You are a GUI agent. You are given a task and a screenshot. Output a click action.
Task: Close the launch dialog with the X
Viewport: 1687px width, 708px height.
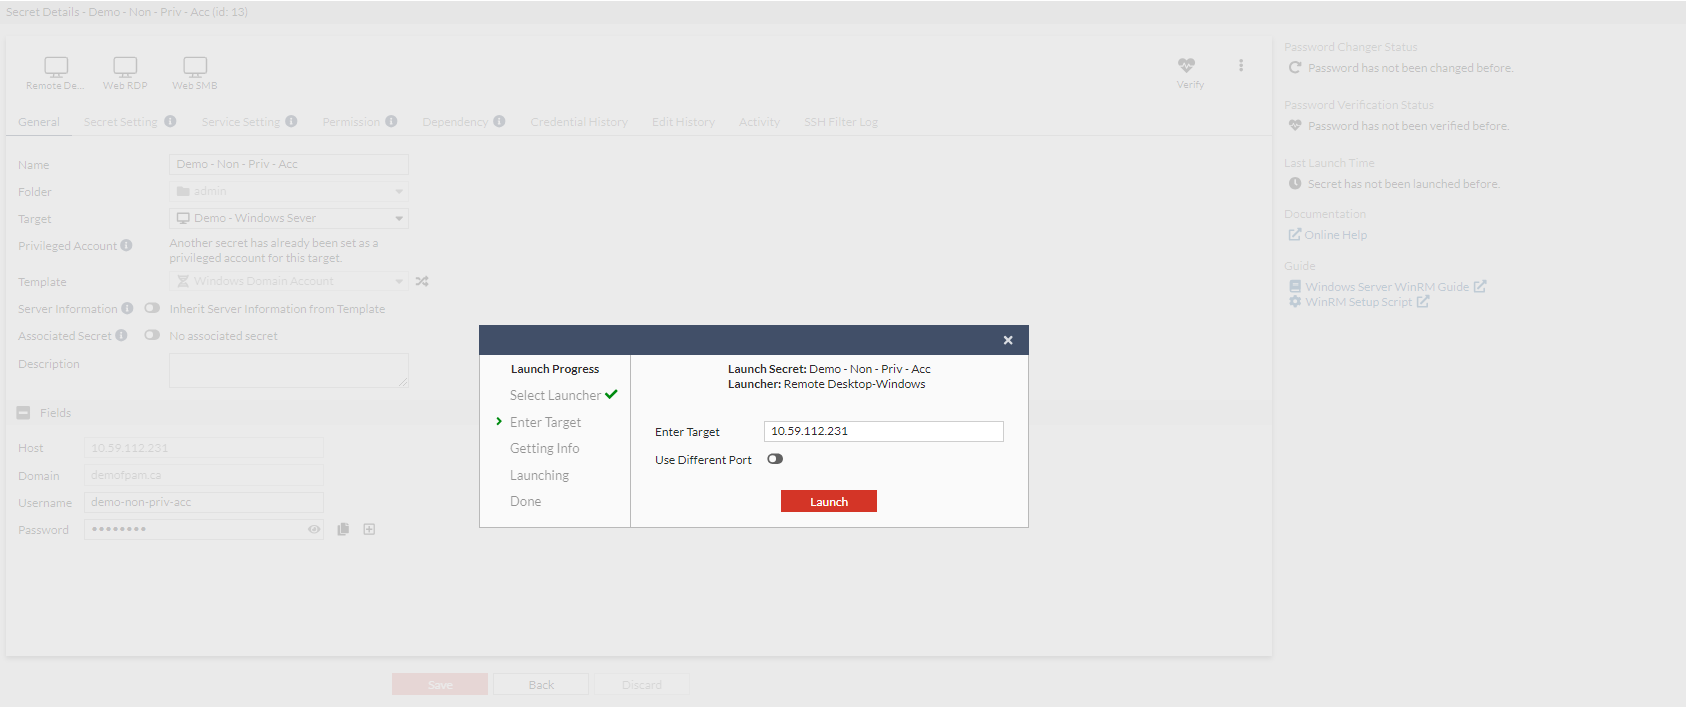[x=1008, y=340]
